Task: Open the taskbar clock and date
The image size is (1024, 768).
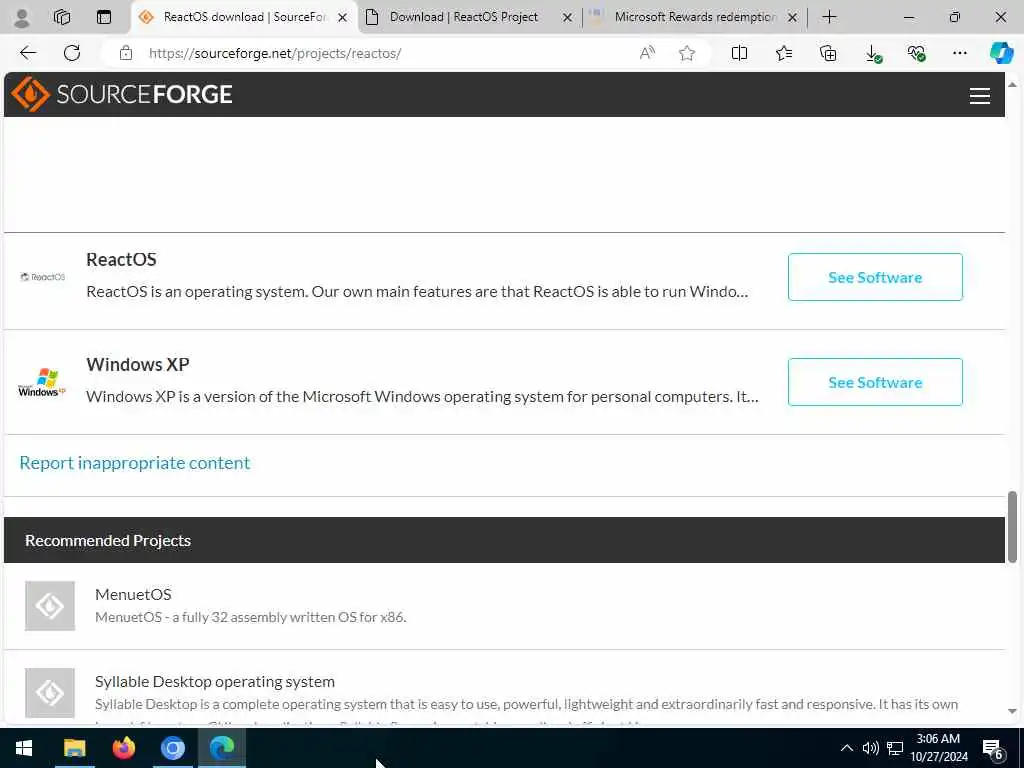Action: point(938,748)
